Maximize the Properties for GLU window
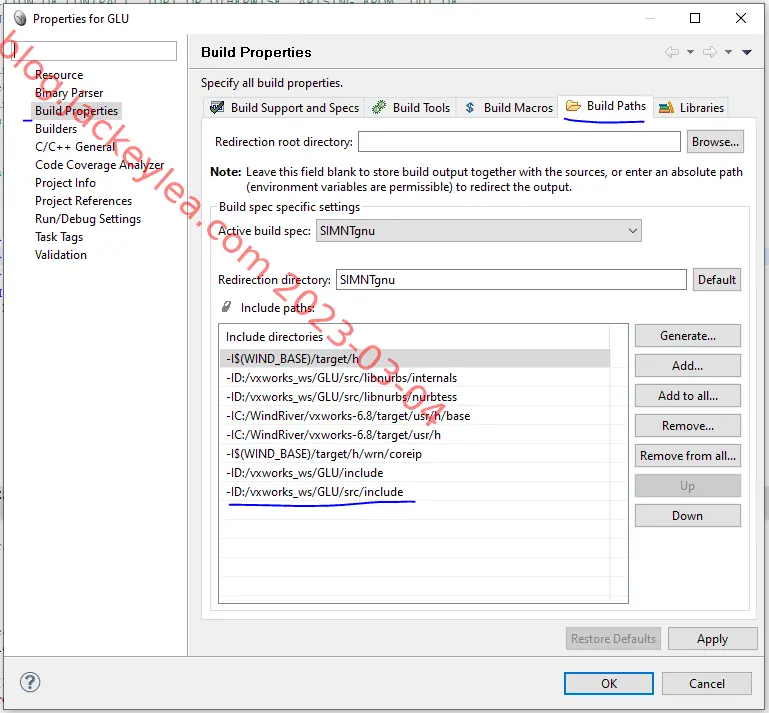The height and width of the screenshot is (713, 769). coord(695,18)
